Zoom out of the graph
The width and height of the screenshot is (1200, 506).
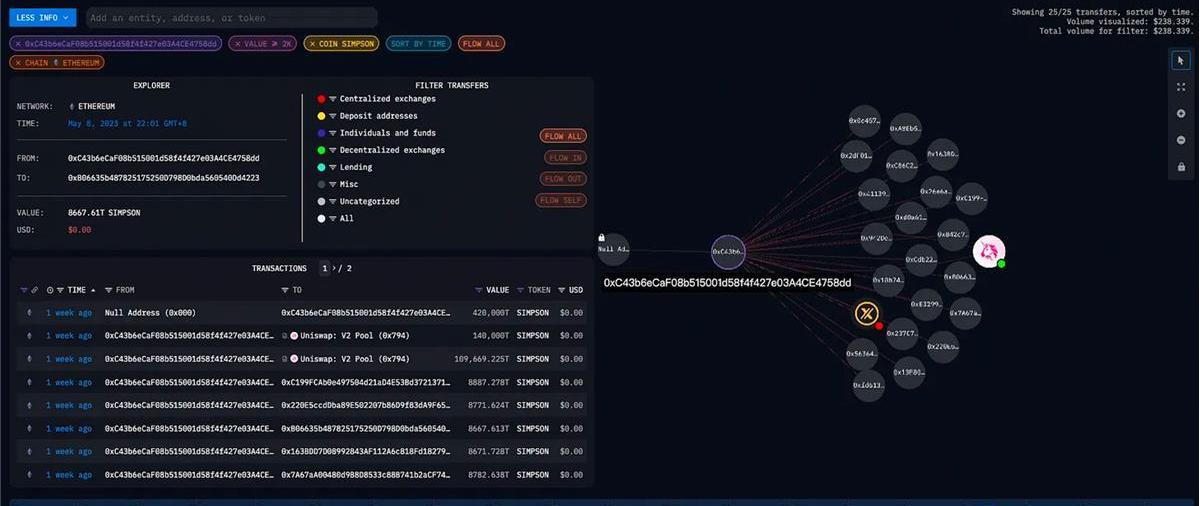click(1181, 140)
